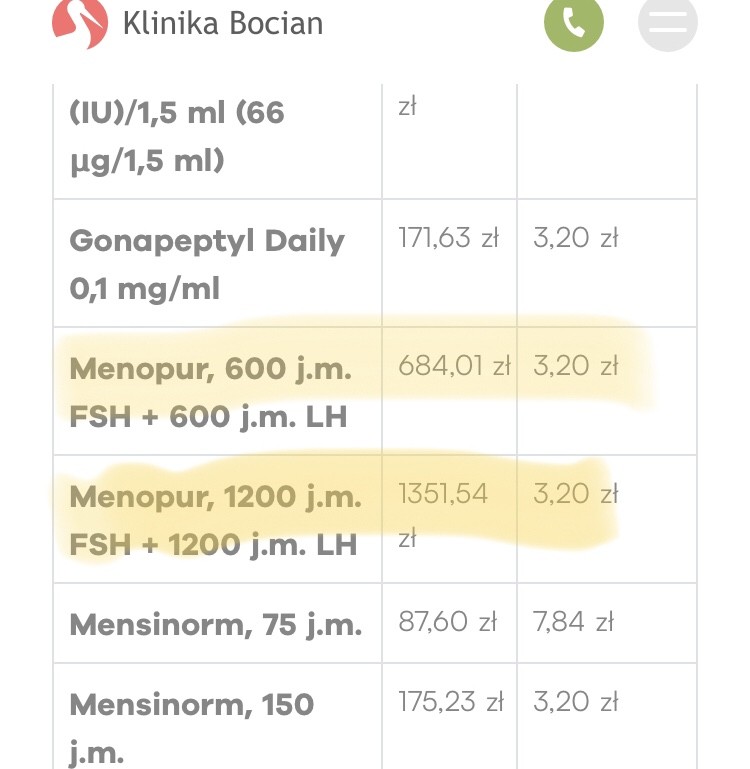This screenshot has height=769, width=750.
Task: Select the Menopur 1200 j.m. drug name
Action: (x=215, y=520)
